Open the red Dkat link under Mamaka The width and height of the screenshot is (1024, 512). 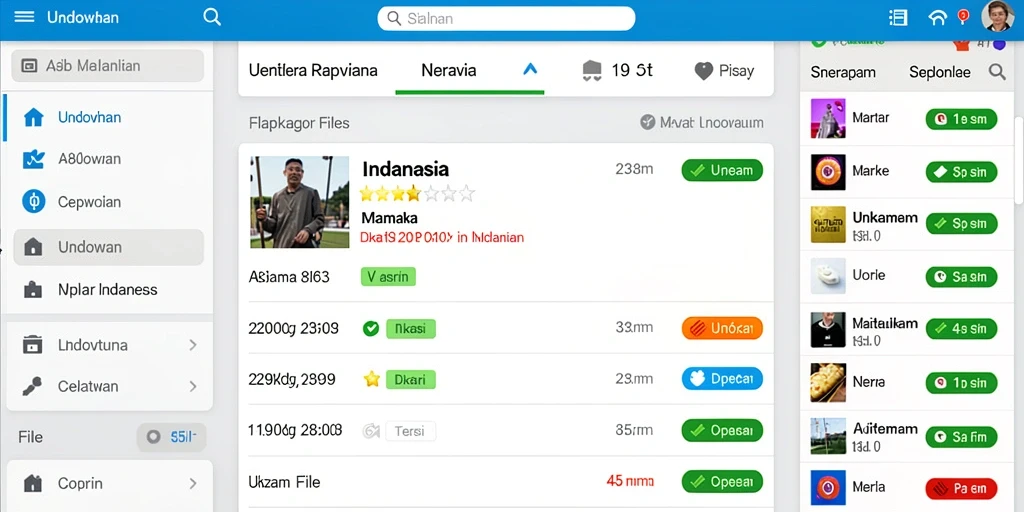442,237
